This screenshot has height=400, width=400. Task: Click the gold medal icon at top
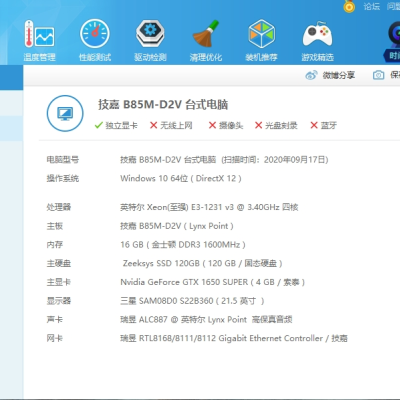(x=349, y=6)
